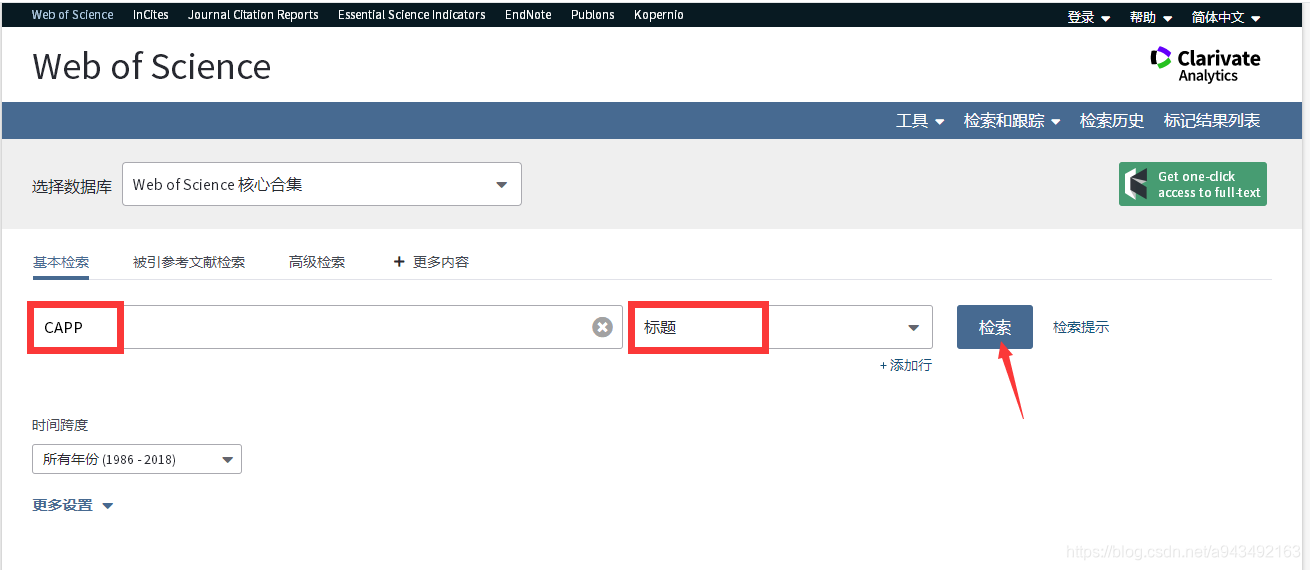Open the Kopernio link

(x=659, y=15)
